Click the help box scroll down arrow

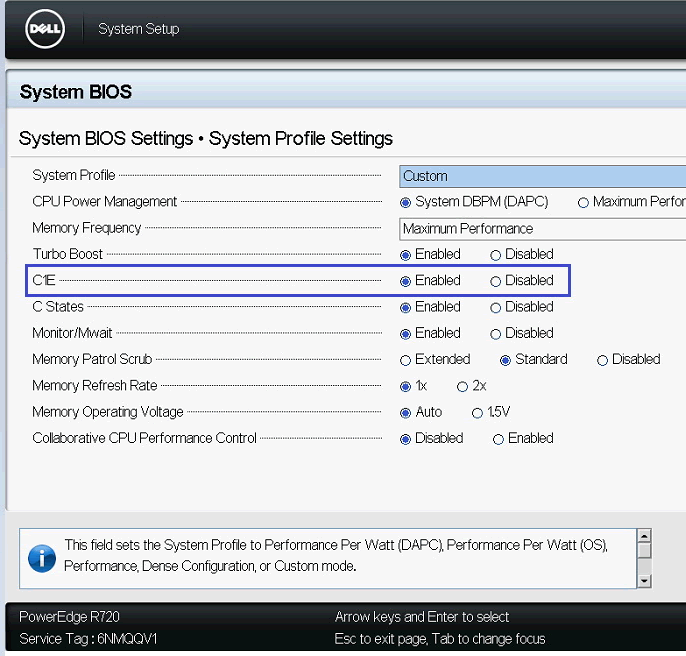click(x=644, y=581)
